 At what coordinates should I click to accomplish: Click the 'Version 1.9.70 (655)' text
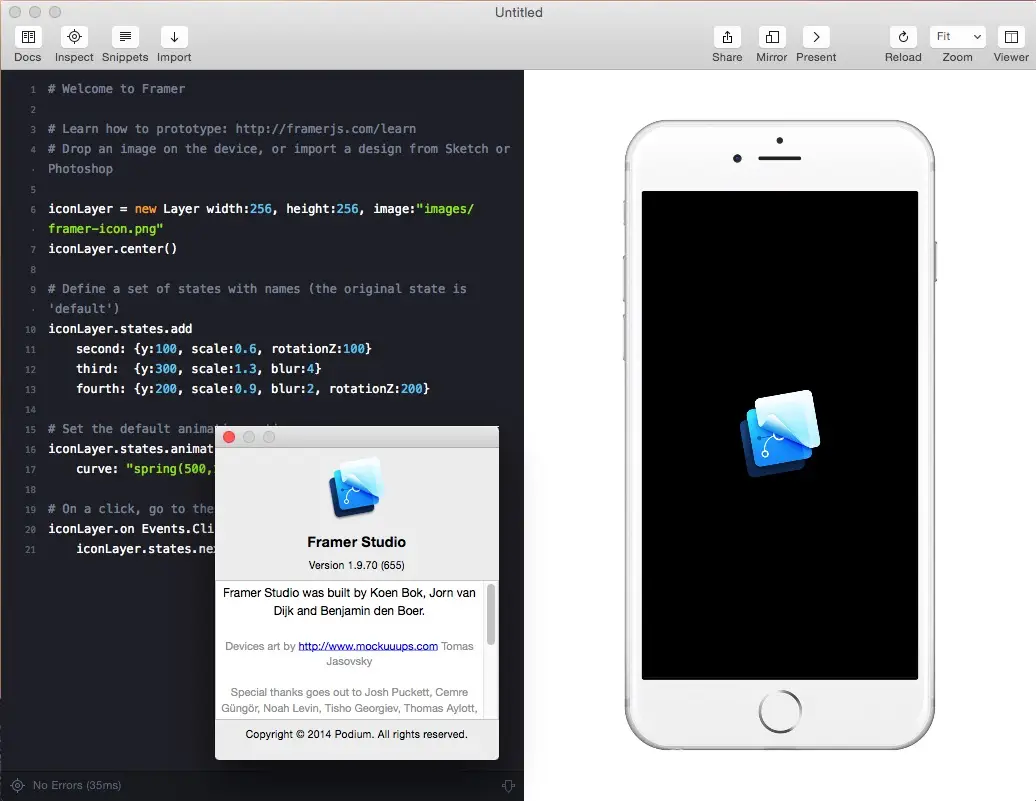pos(356,565)
